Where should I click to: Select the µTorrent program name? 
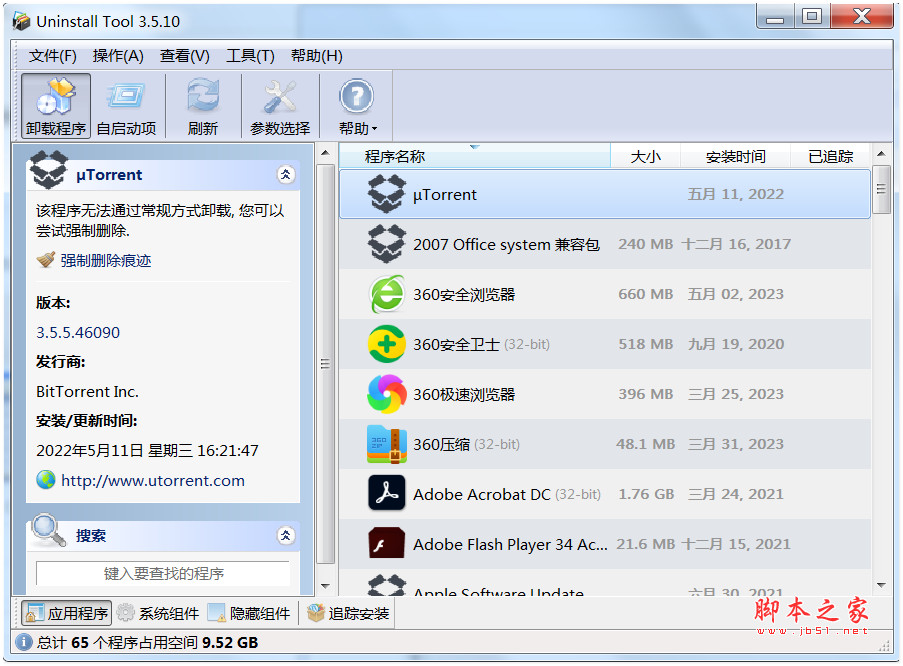coord(445,195)
